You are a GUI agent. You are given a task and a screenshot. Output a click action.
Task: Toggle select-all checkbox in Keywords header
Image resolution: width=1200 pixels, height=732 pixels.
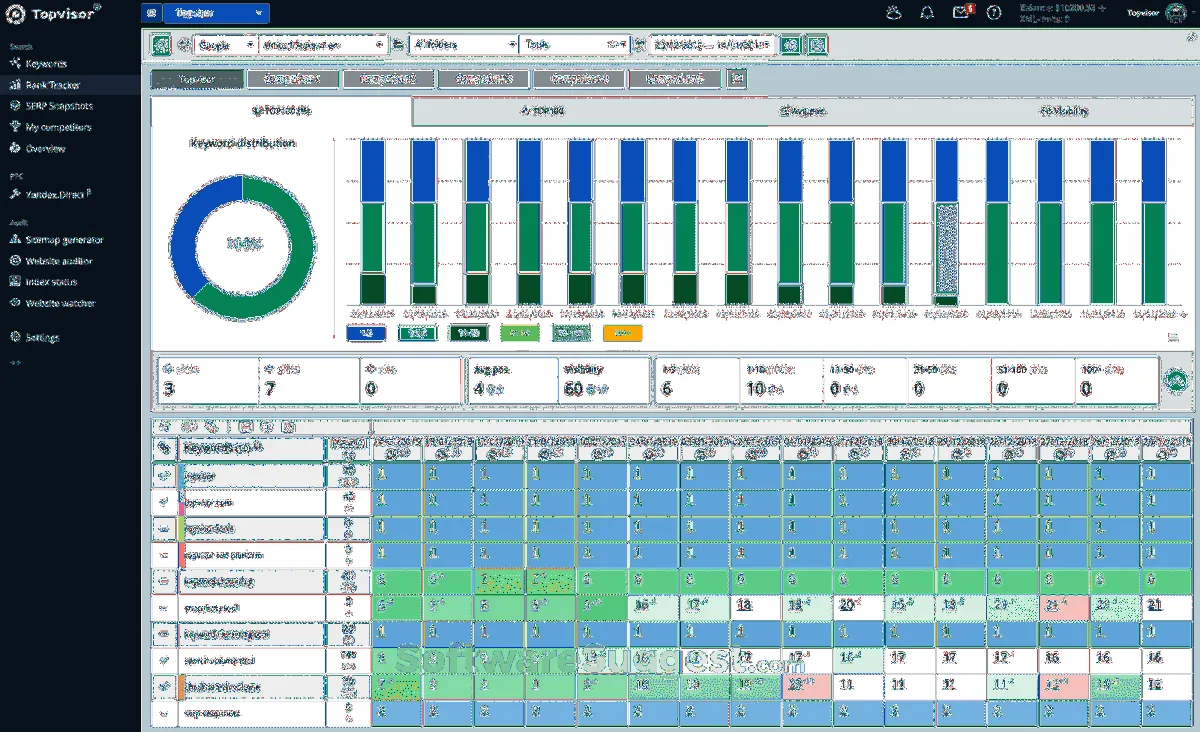coord(164,449)
